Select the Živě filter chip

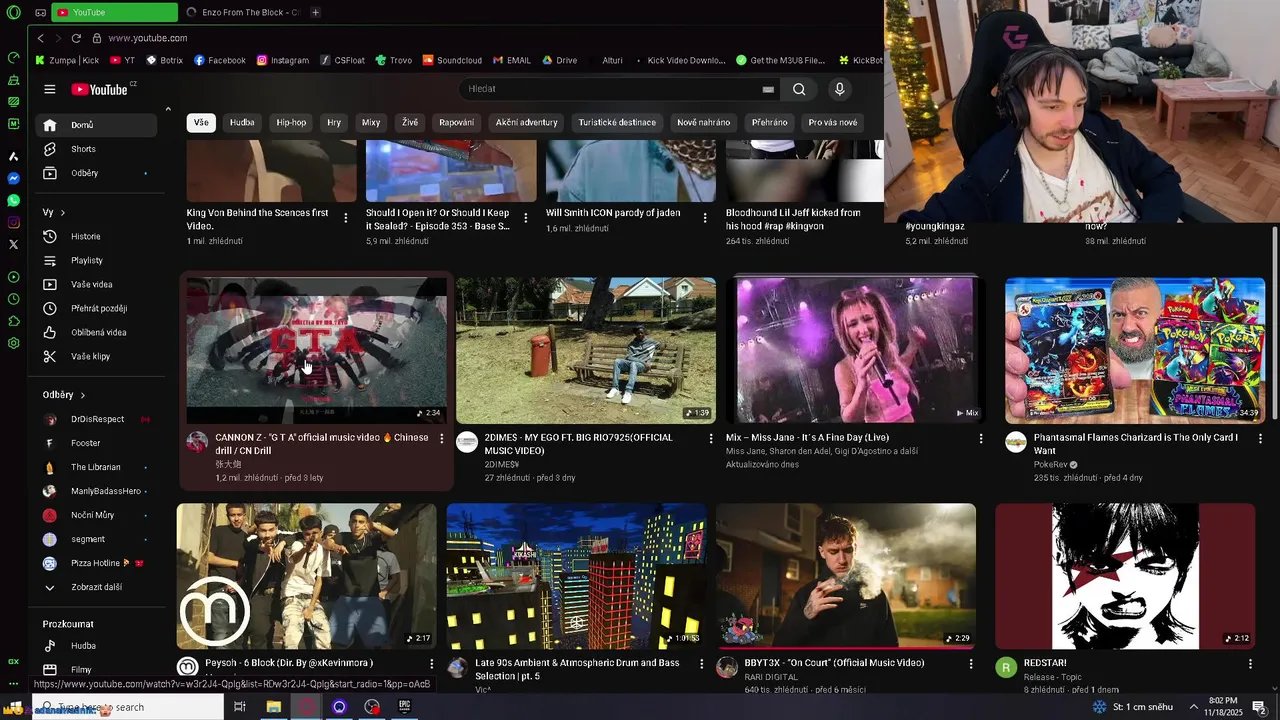pyautogui.click(x=410, y=122)
